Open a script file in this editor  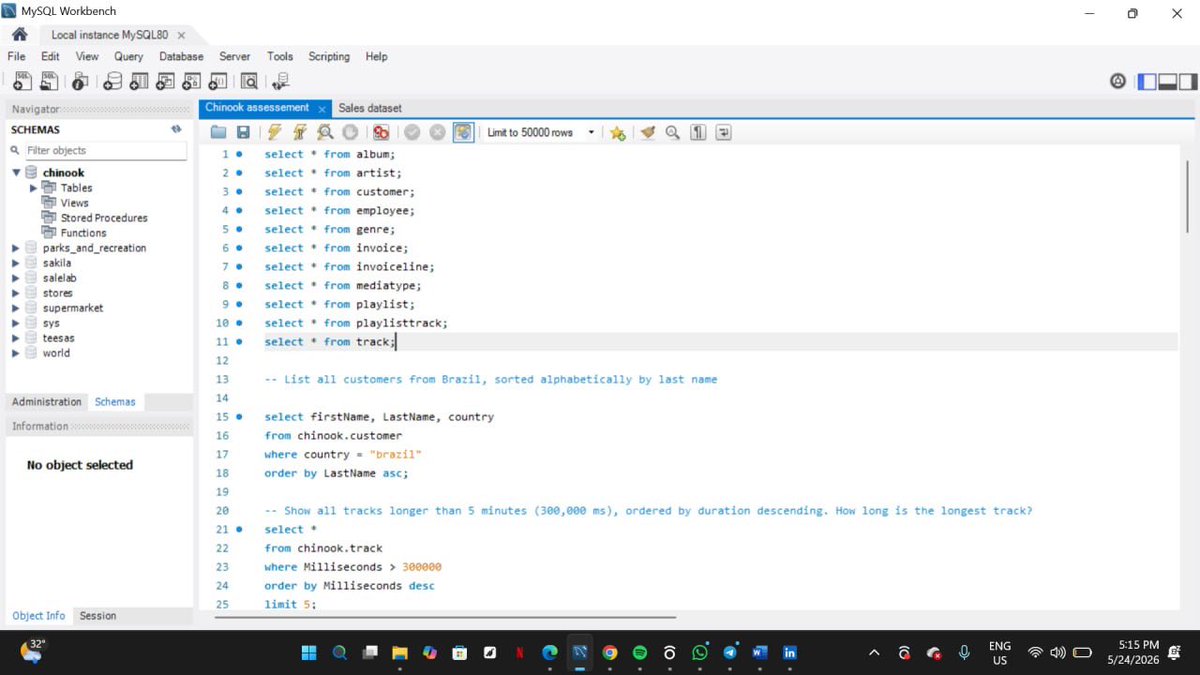point(218,132)
